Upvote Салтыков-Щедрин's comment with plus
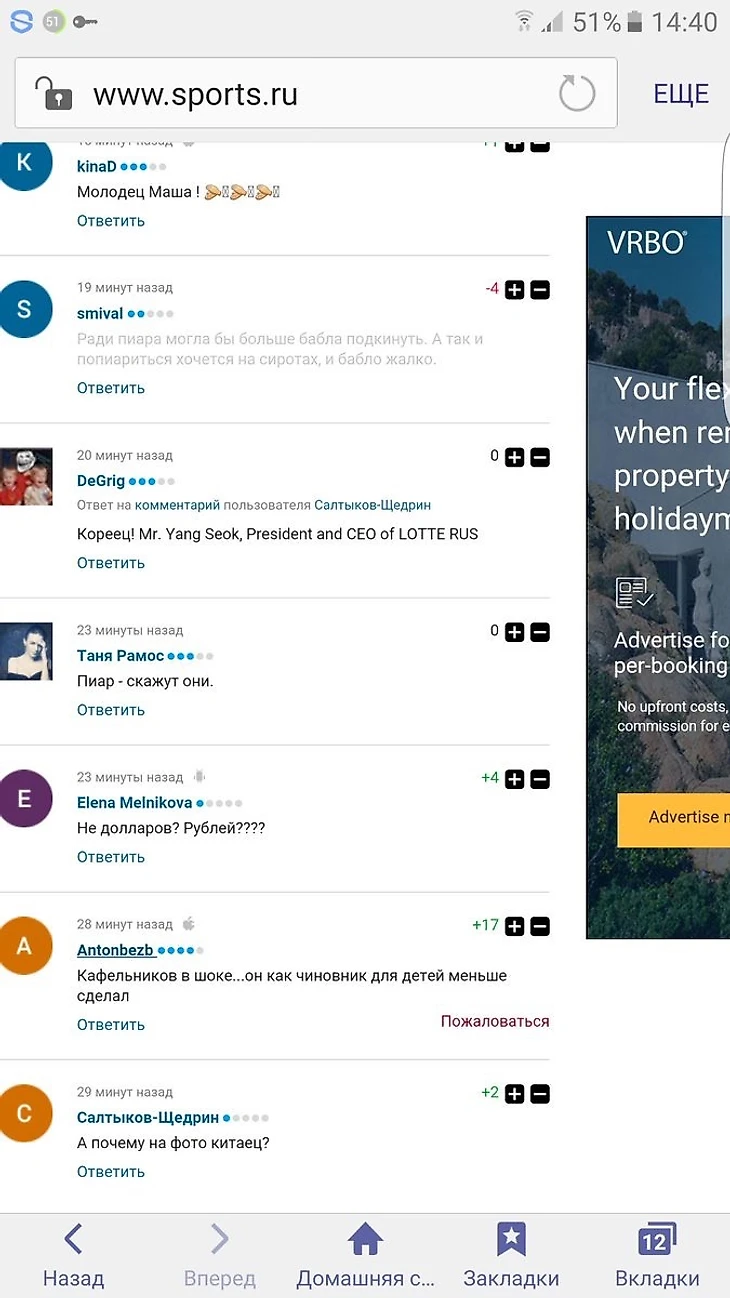Screen dimensions: 730x1298 point(515,1094)
